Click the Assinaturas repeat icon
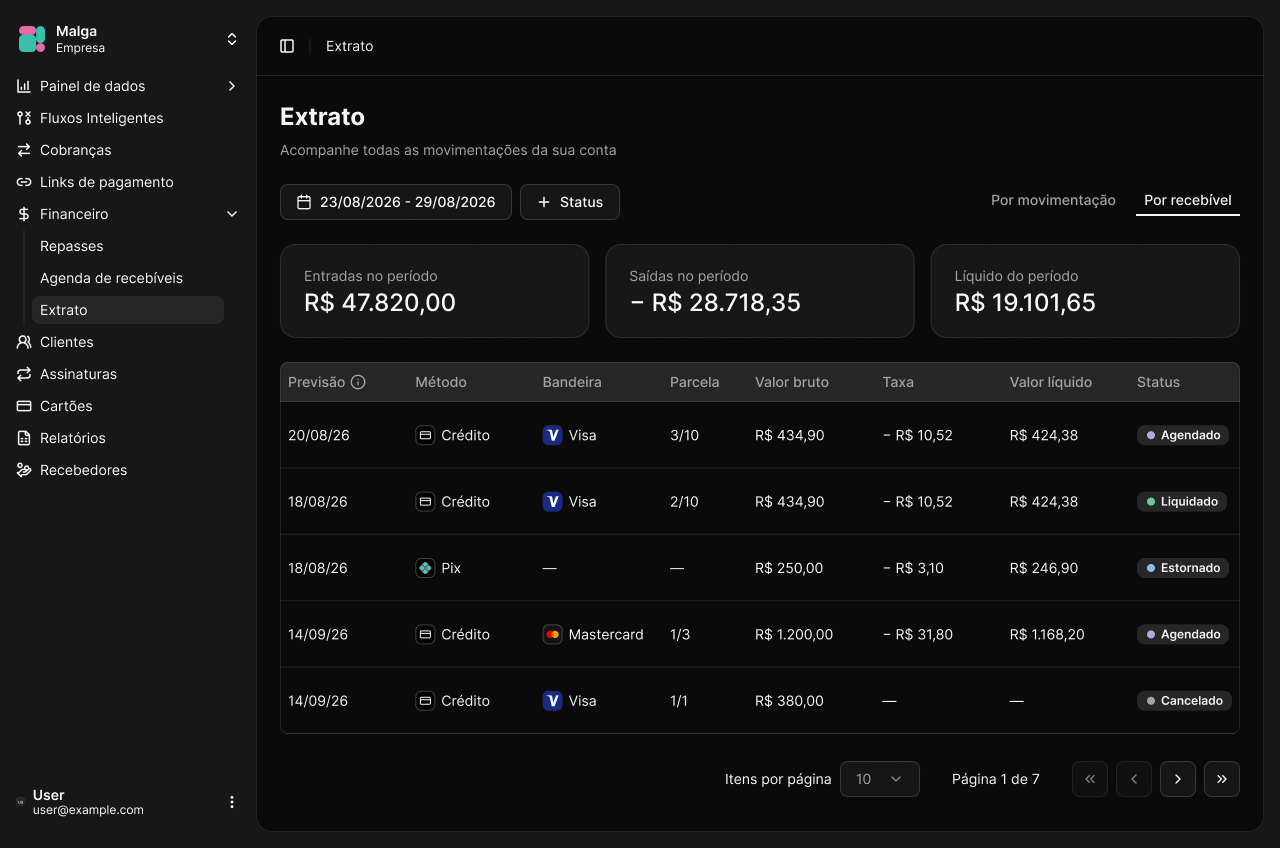The height and width of the screenshot is (848, 1280). tap(24, 374)
